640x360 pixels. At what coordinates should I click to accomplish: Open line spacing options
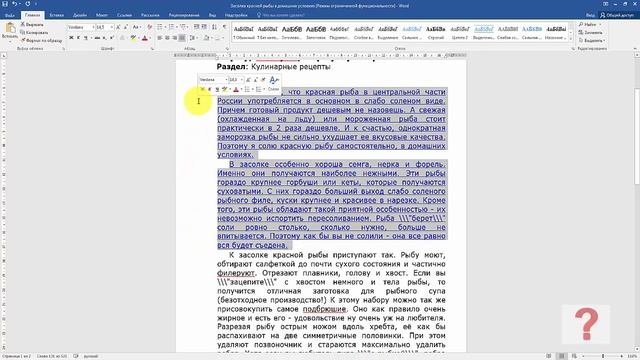(193, 38)
